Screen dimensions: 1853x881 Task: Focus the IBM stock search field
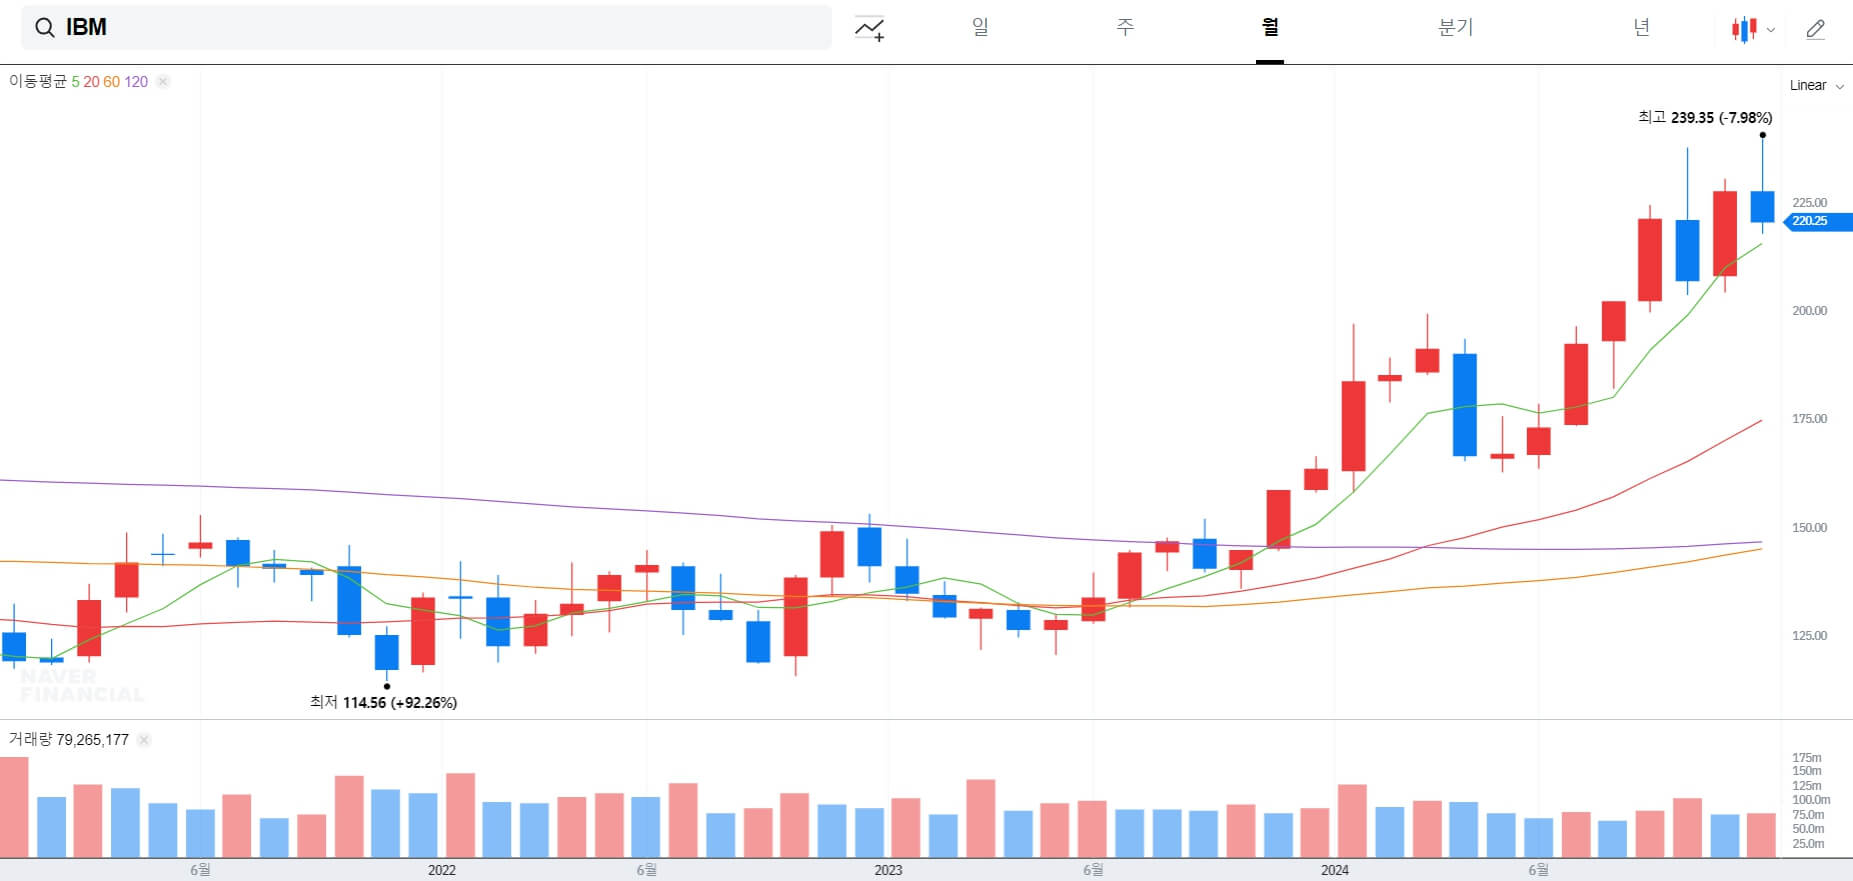[426, 28]
